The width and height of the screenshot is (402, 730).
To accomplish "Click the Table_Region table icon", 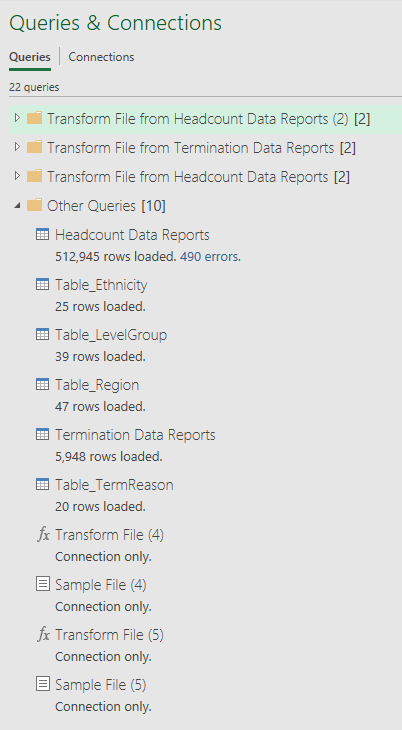I will (42, 384).
